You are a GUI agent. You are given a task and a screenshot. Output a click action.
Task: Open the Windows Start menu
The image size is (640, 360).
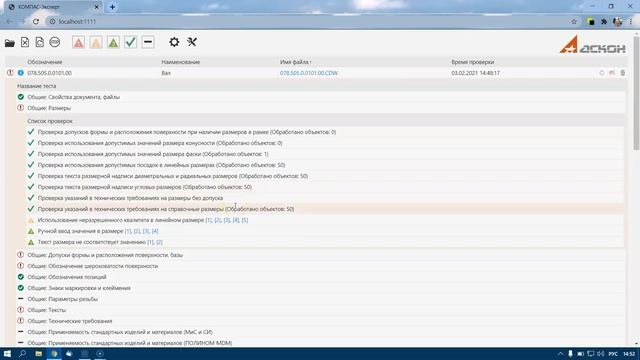coord(7,354)
